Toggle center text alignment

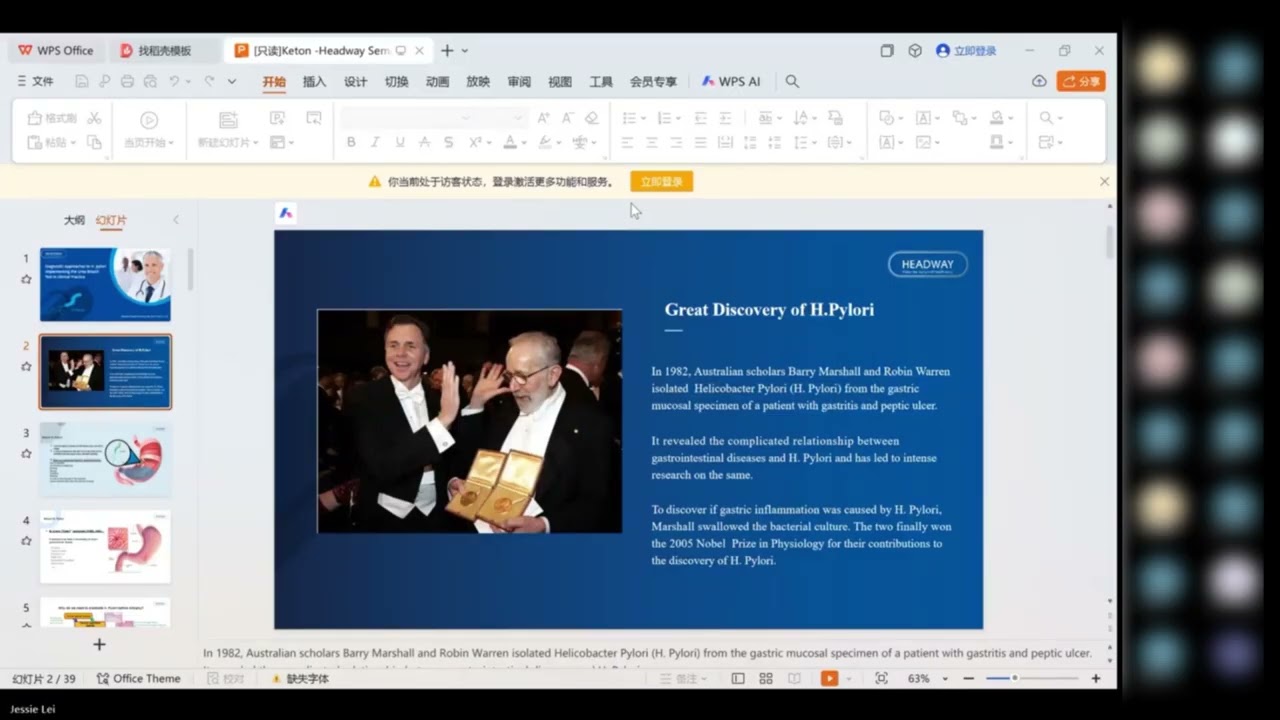point(652,142)
